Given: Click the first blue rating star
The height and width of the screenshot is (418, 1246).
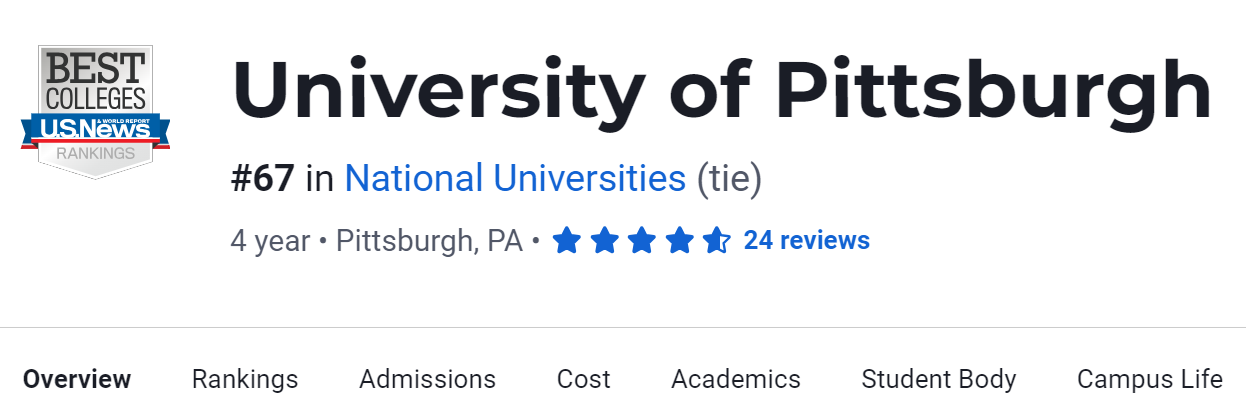Looking at the screenshot, I should [567, 241].
